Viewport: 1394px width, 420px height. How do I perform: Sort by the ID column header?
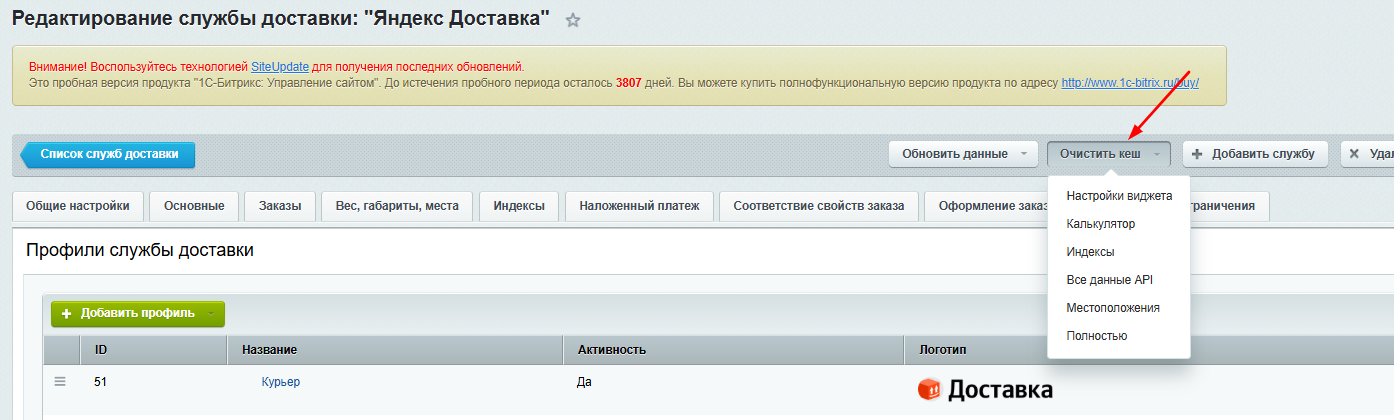(154, 350)
